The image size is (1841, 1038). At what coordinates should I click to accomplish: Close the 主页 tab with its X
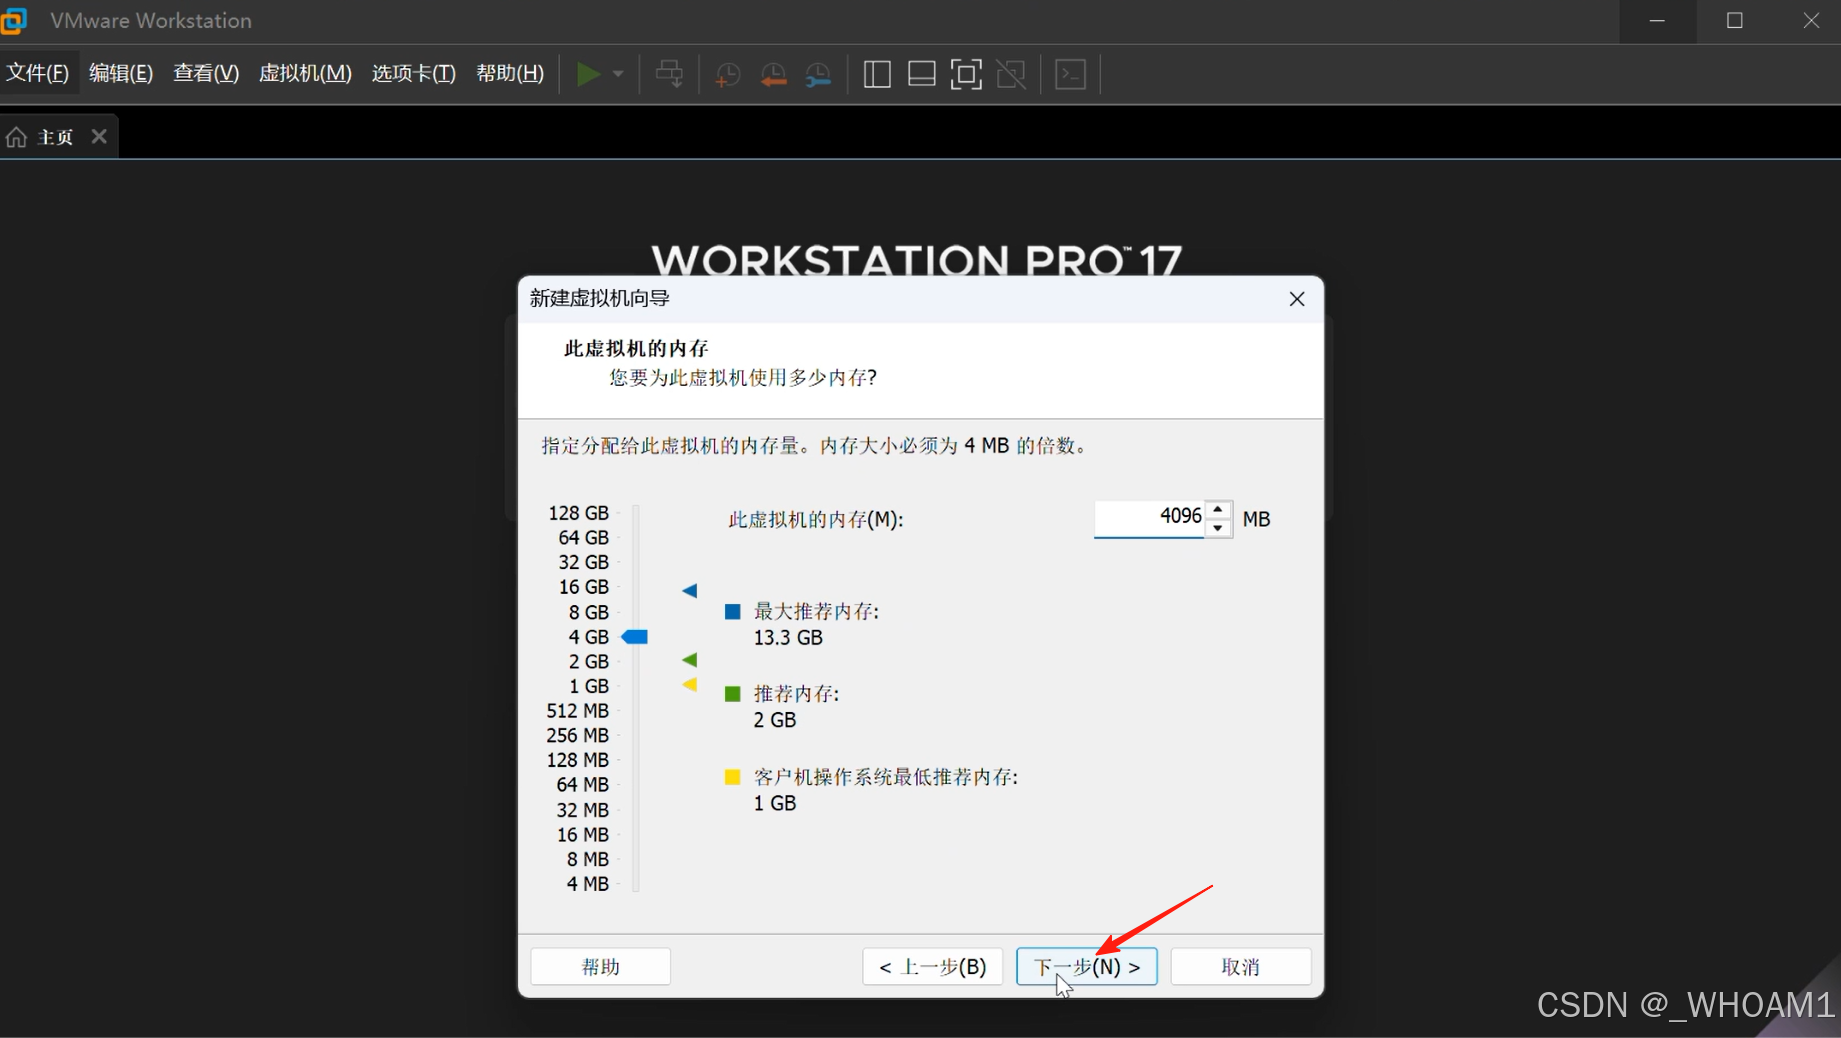tap(99, 136)
